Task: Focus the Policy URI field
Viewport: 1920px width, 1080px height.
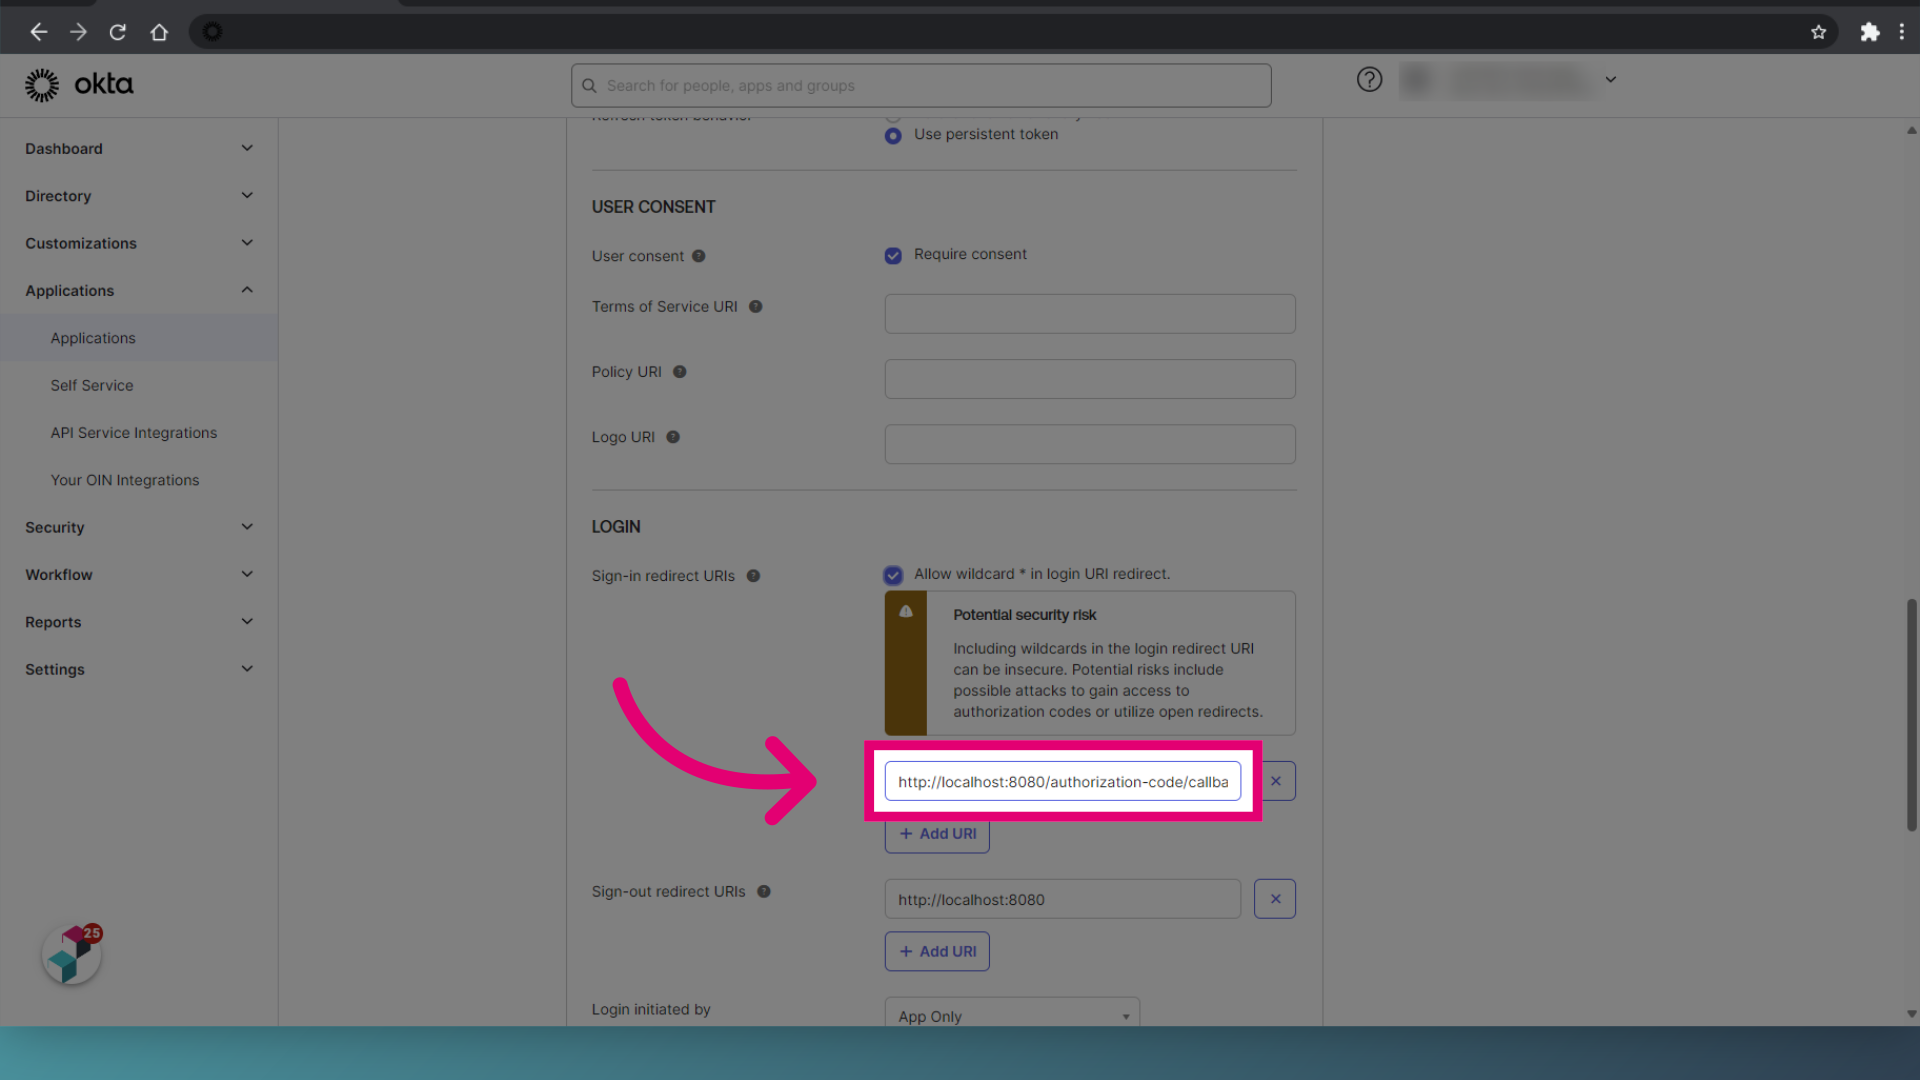Action: 1090,379
